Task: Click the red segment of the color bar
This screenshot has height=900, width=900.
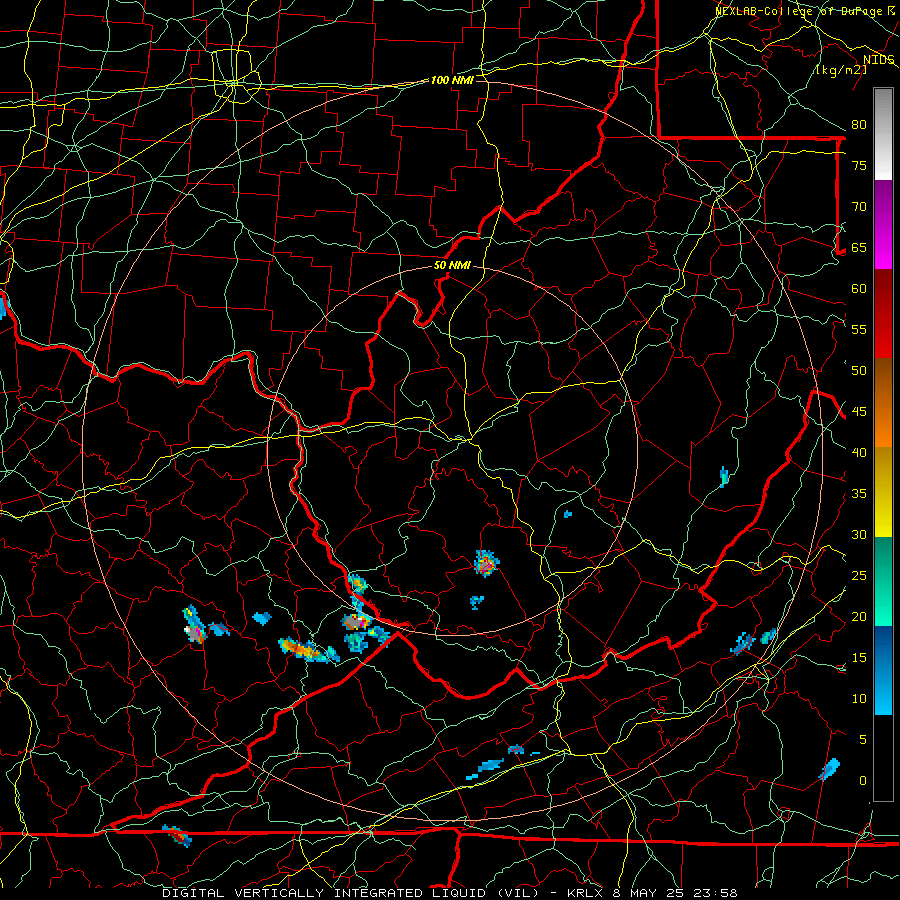Action: (883, 314)
